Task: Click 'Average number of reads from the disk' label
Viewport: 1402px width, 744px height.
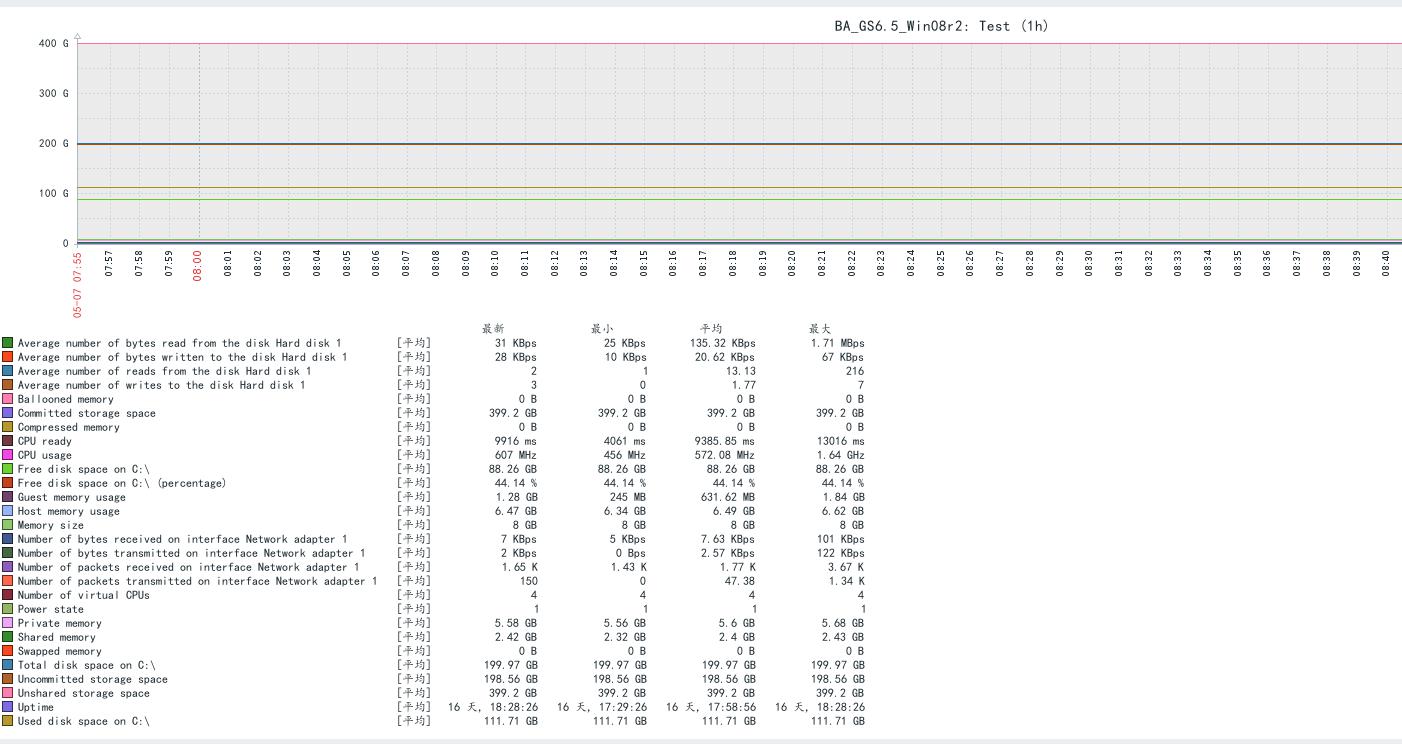Action: pos(165,371)
